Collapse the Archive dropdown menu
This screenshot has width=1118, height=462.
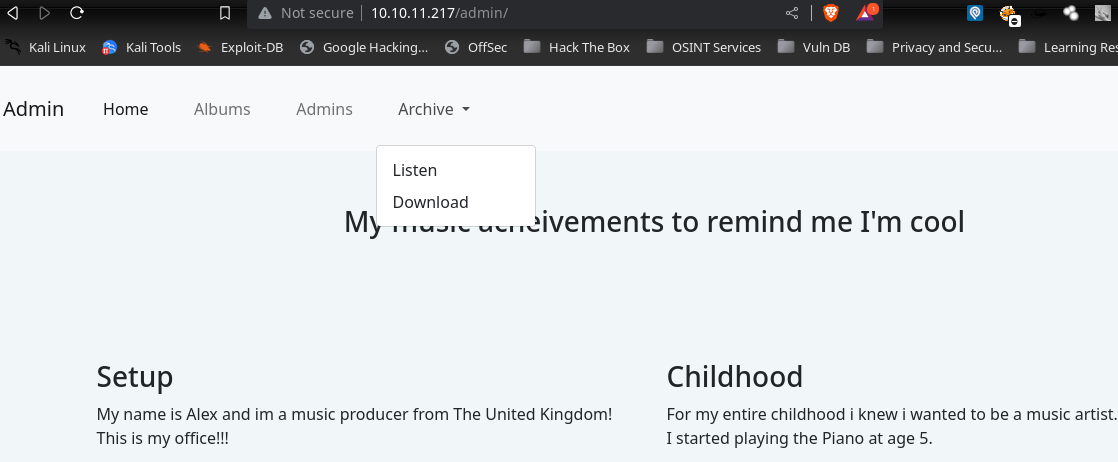click(434, 109)
